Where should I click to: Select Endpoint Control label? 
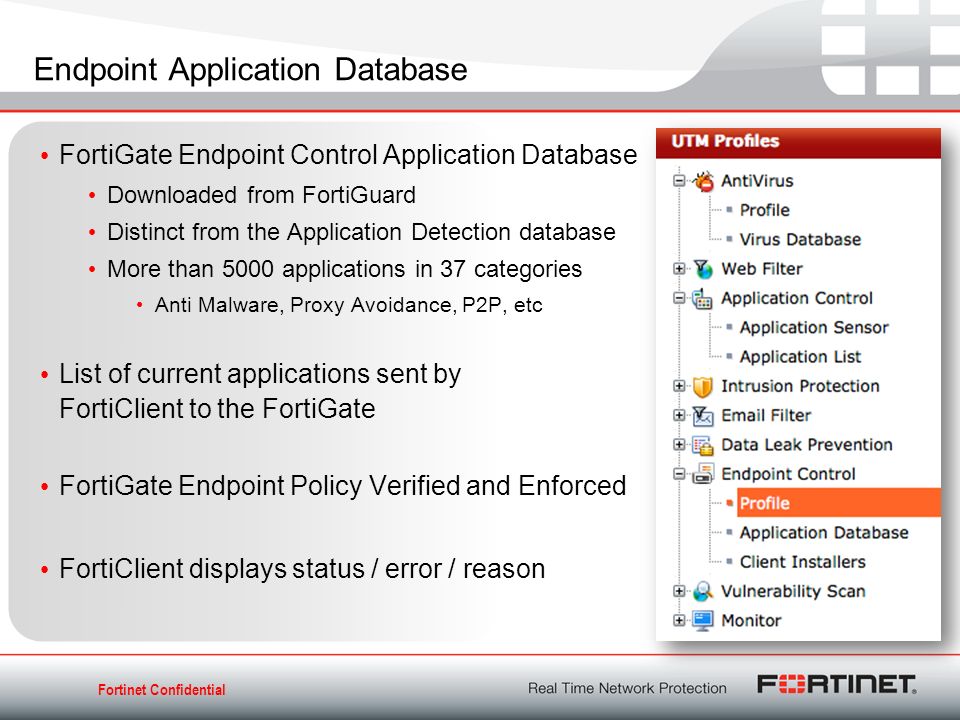pos(788,474)
